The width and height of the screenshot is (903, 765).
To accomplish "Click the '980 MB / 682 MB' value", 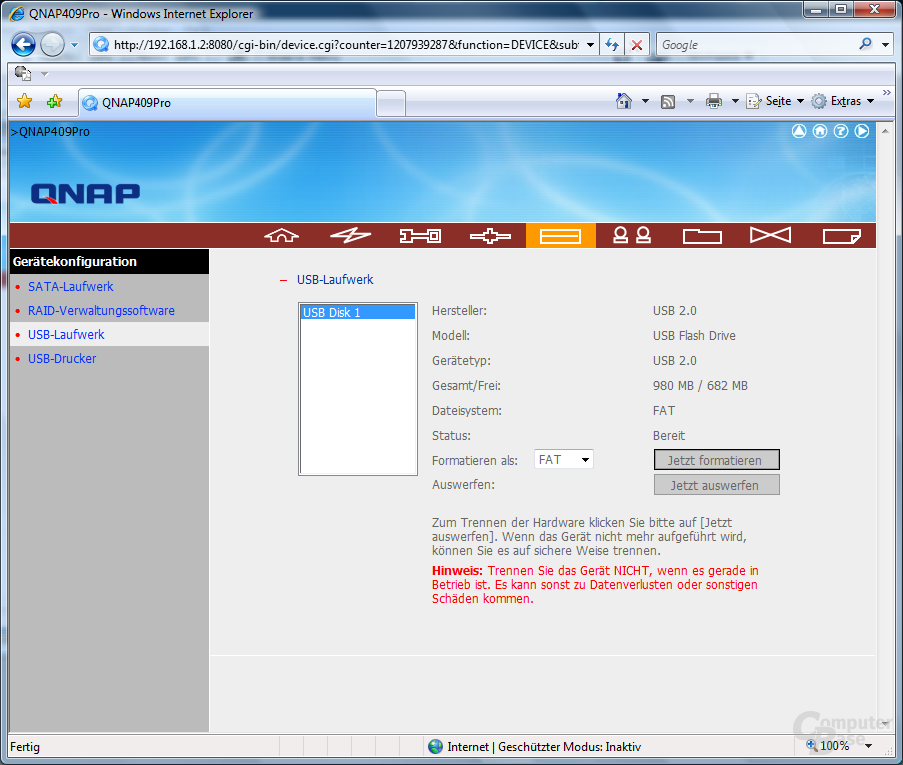I will coord(700,385).
